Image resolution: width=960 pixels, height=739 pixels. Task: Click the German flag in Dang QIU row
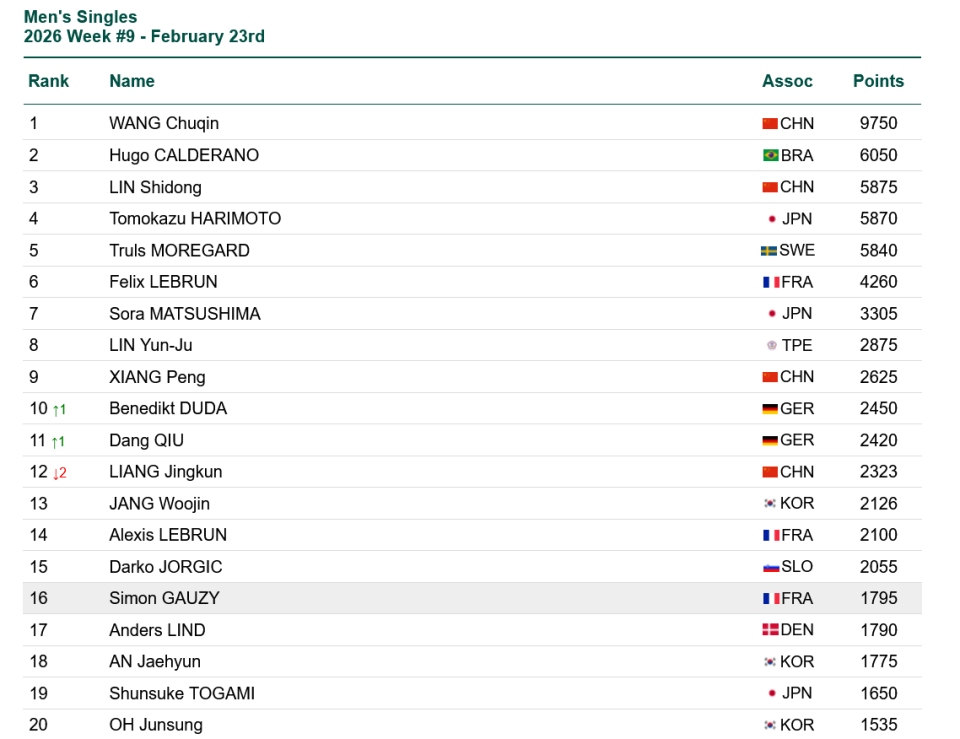770,441
